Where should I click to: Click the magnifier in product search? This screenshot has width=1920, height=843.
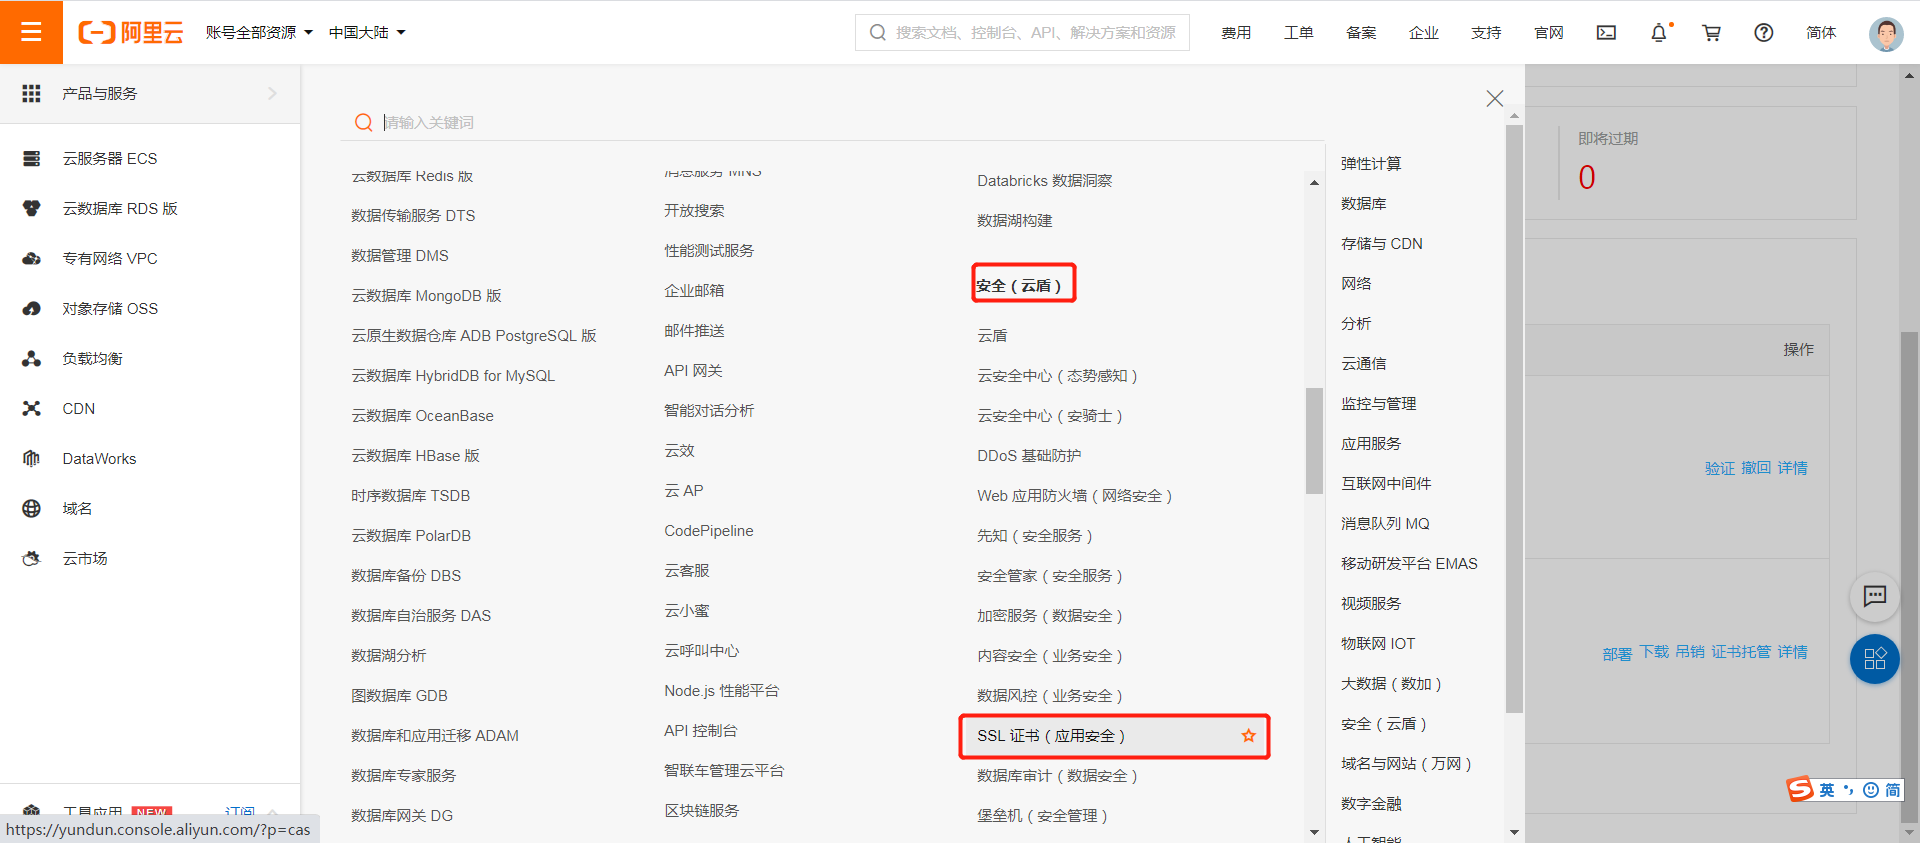pos(364,122)
